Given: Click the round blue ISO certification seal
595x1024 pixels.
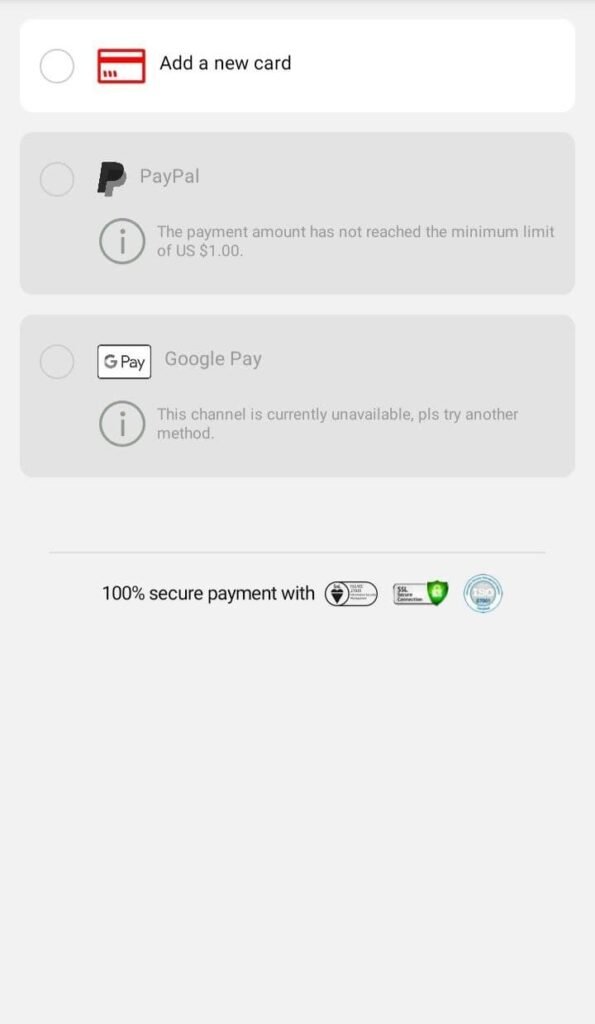Looking at the screenshot, I should pyautogui.click(x=483, y=593).
